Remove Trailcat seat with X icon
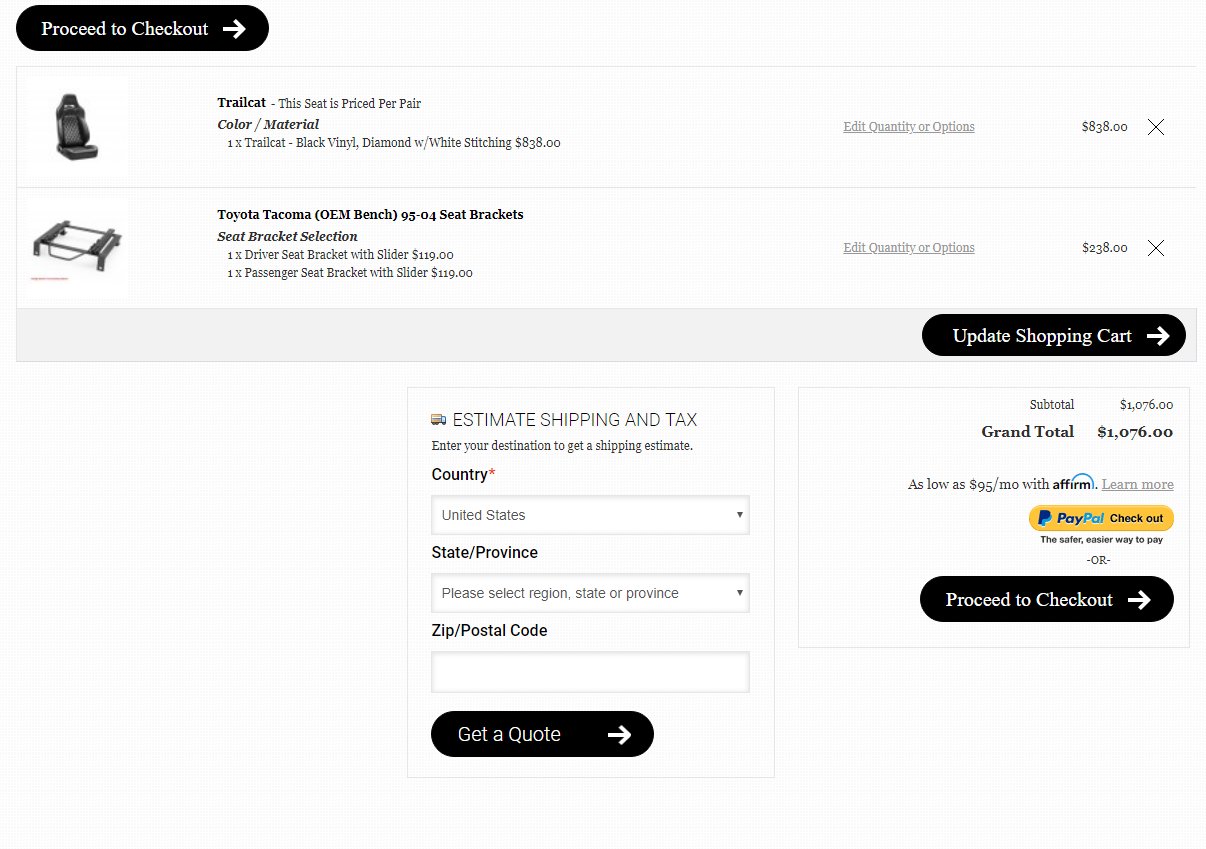 1156,127
